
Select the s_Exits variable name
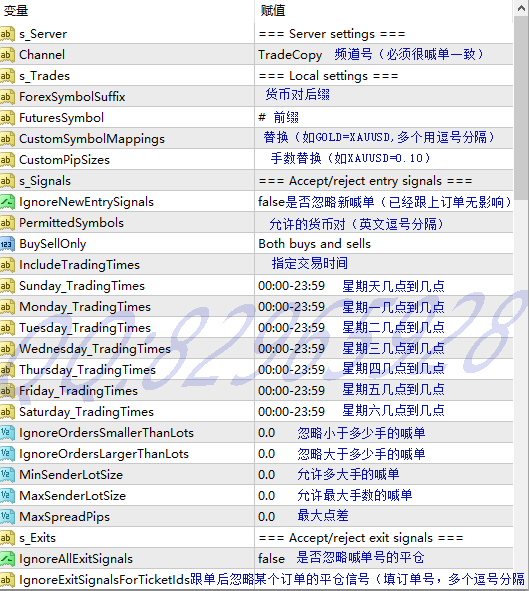coord(37,538)
